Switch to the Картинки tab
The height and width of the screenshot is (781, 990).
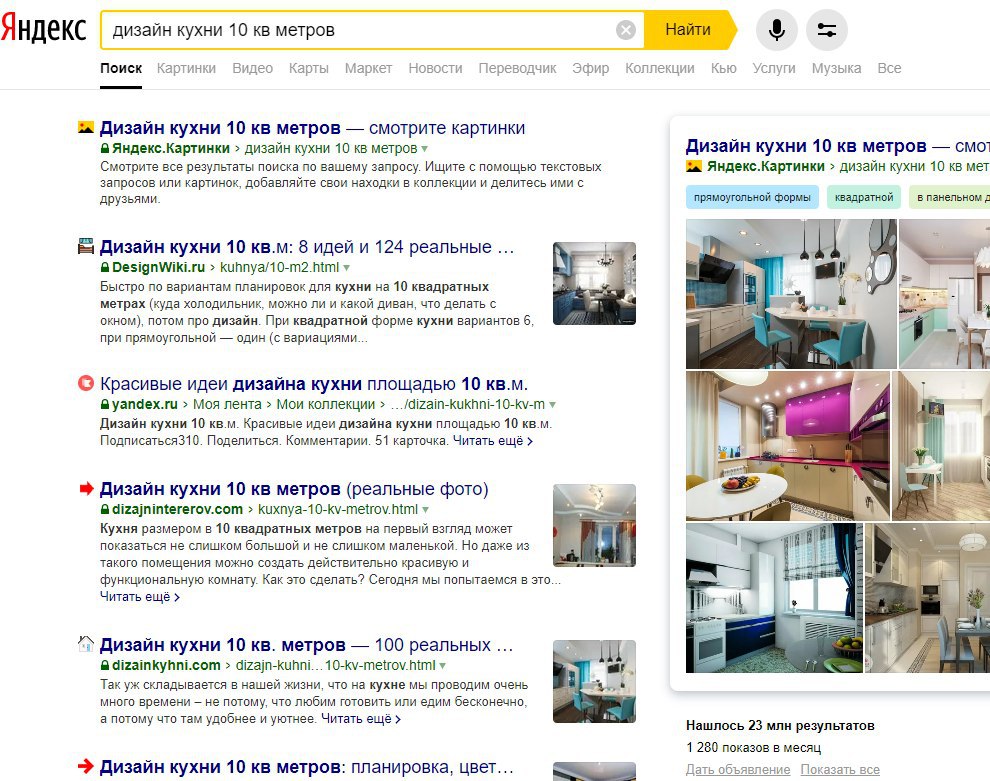point(186,68)
